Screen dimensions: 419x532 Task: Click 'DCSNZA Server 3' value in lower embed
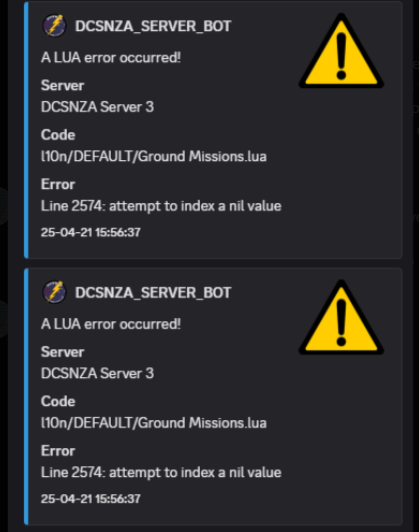(97, 373)
